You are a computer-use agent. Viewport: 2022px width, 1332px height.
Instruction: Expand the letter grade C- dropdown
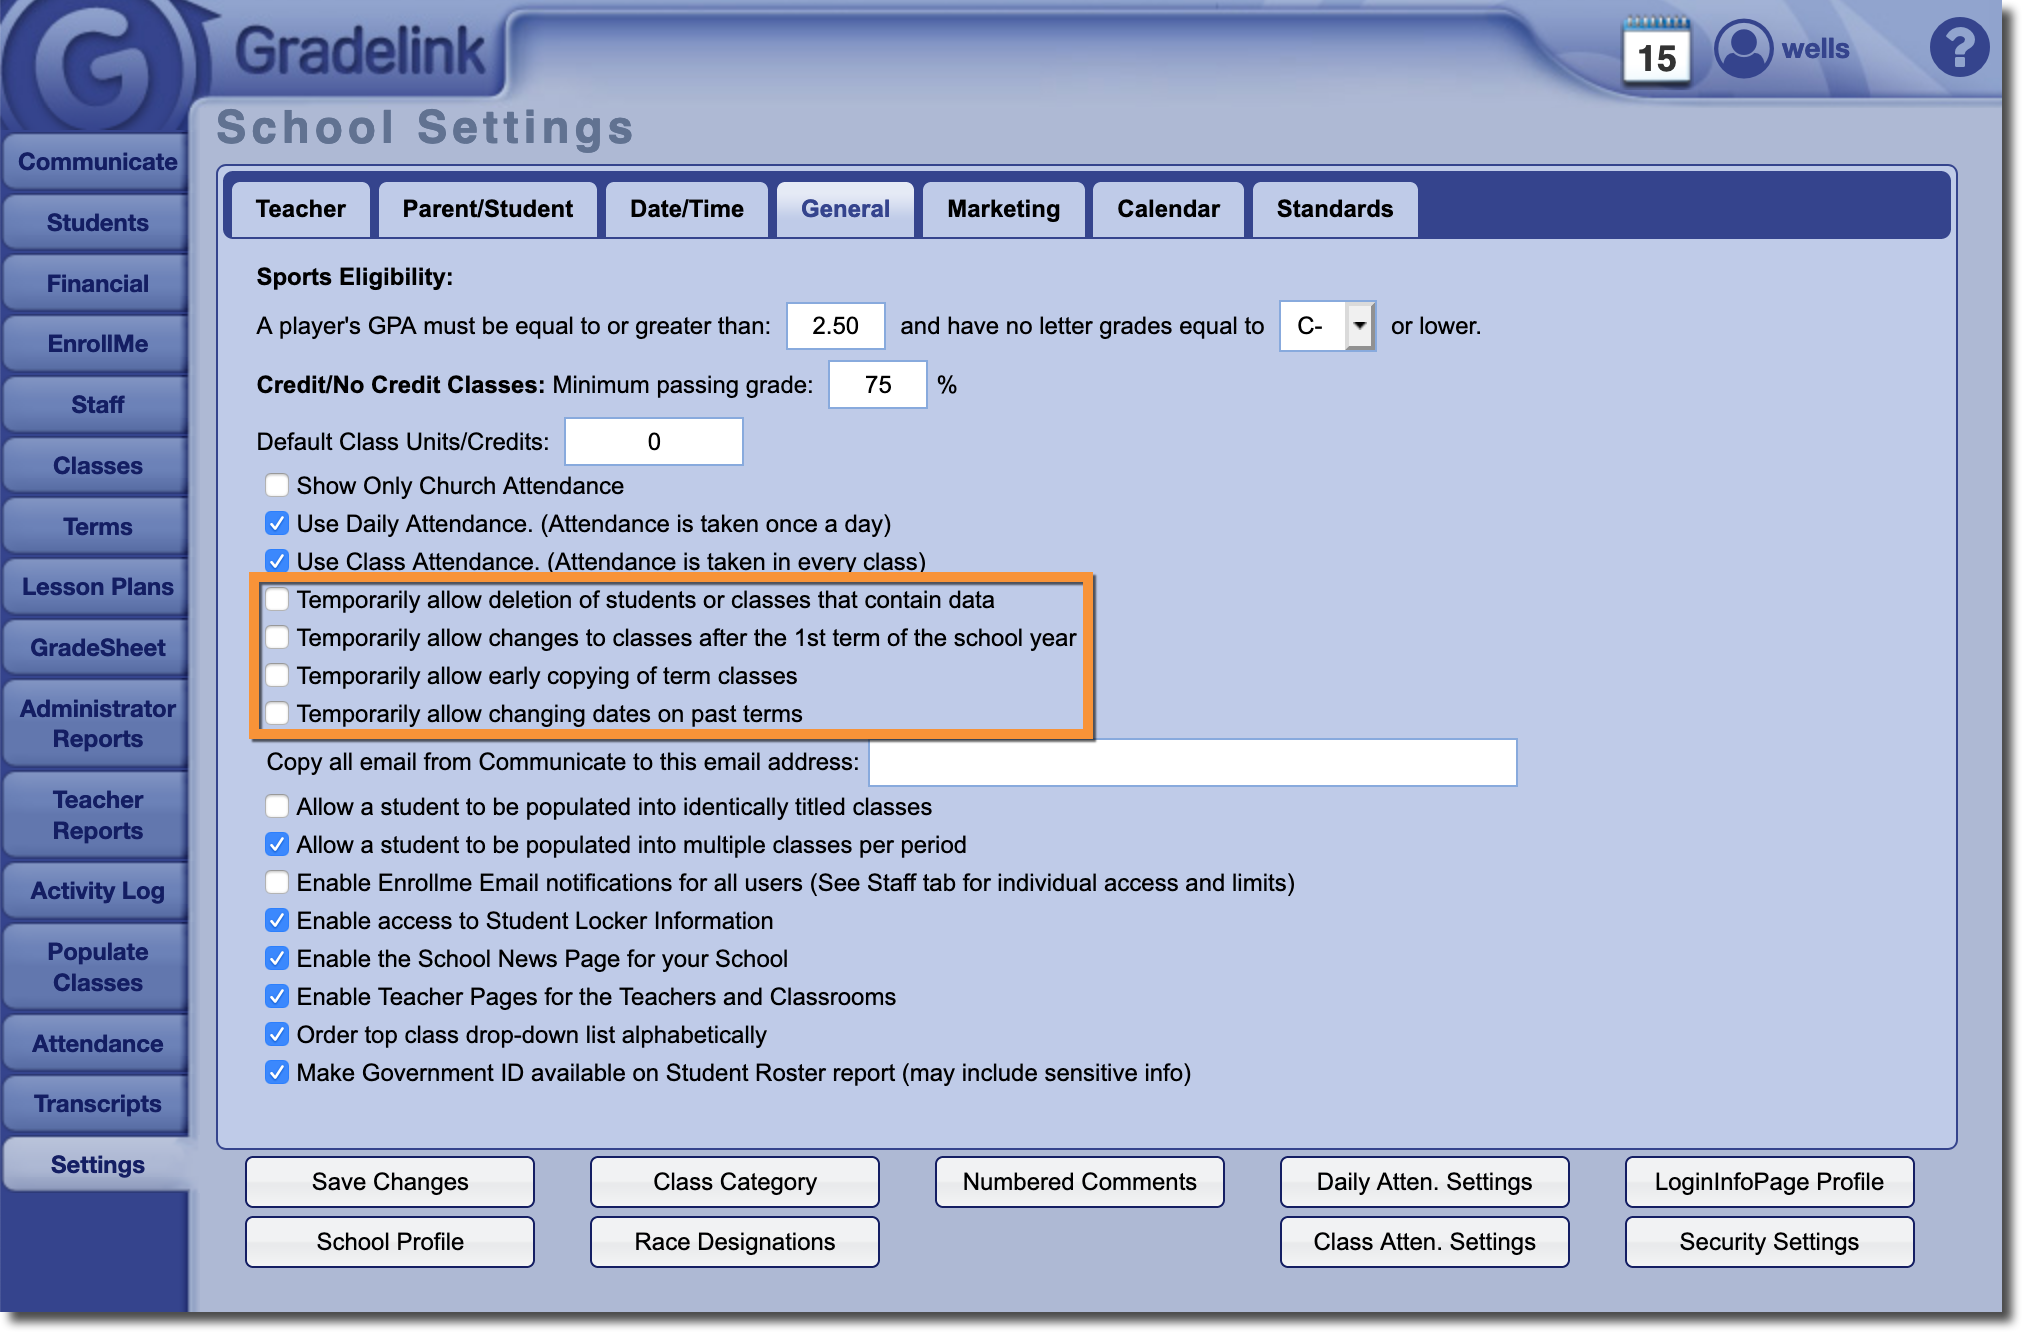1359,326
